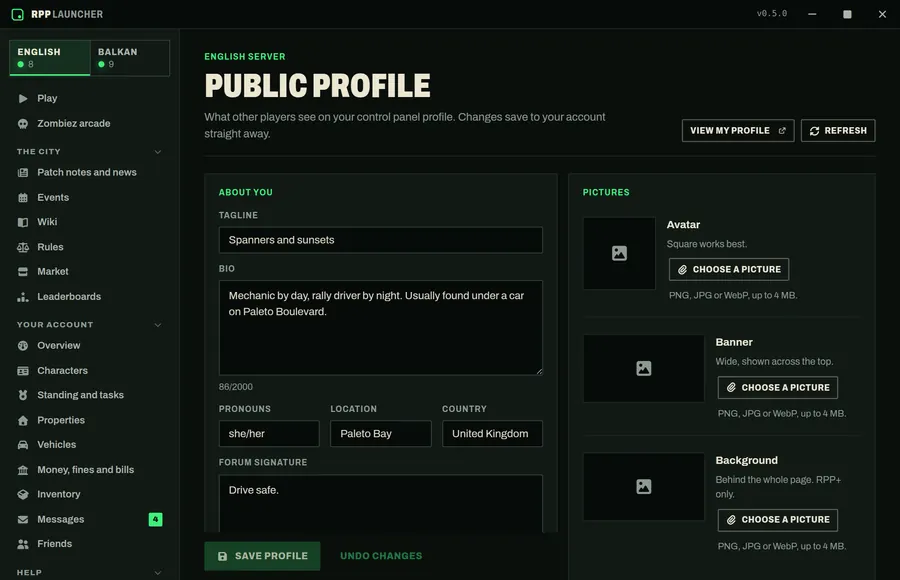The height and width of the screenshot is (580, 900).
Task: Minimize the launcher window
Action: click(812, 14)
